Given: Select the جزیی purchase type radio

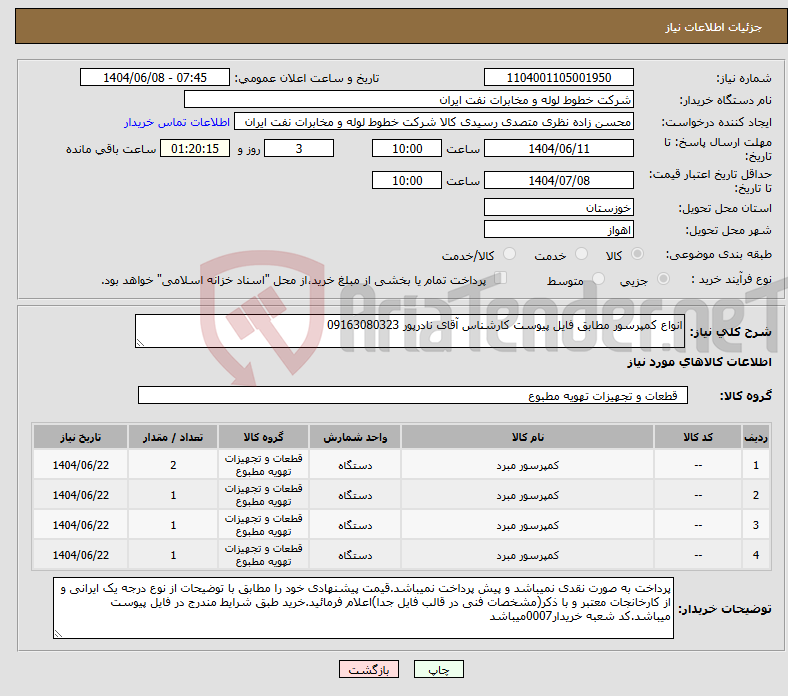Looking at the screenshot, I should pos(663,278).
